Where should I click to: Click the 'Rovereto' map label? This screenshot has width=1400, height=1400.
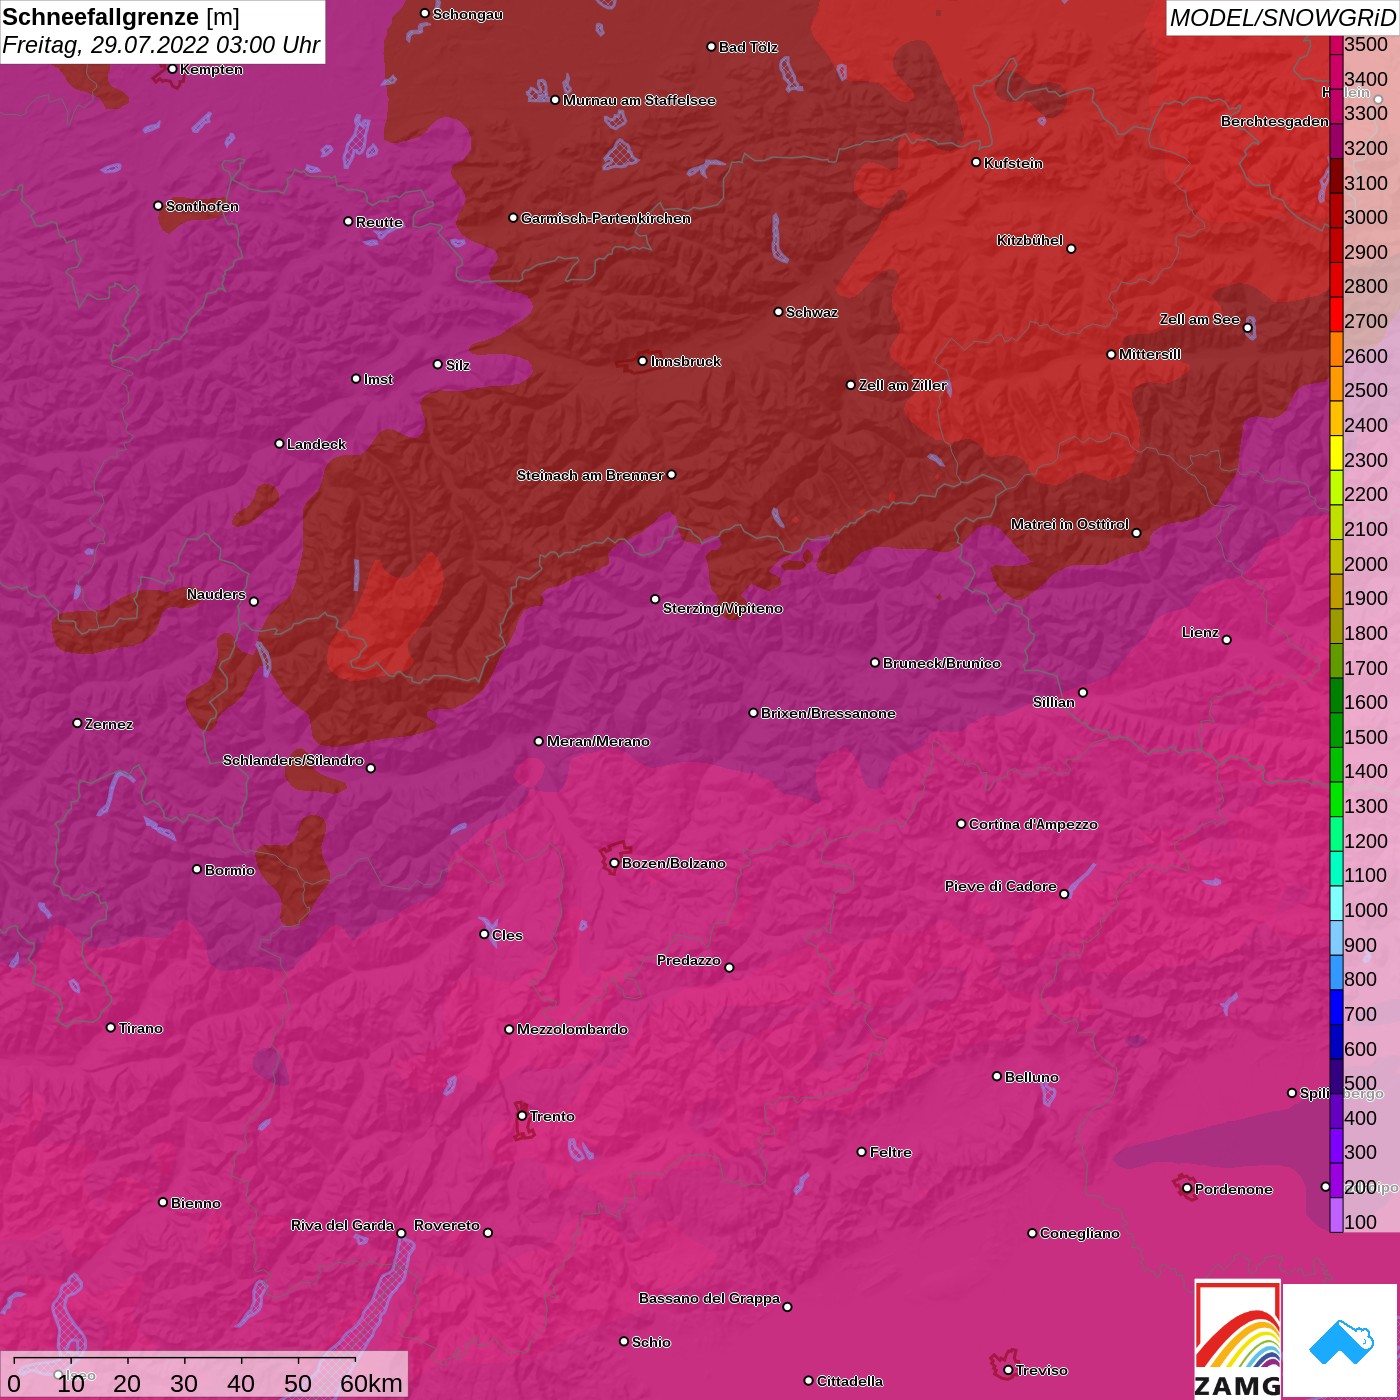447,1225
